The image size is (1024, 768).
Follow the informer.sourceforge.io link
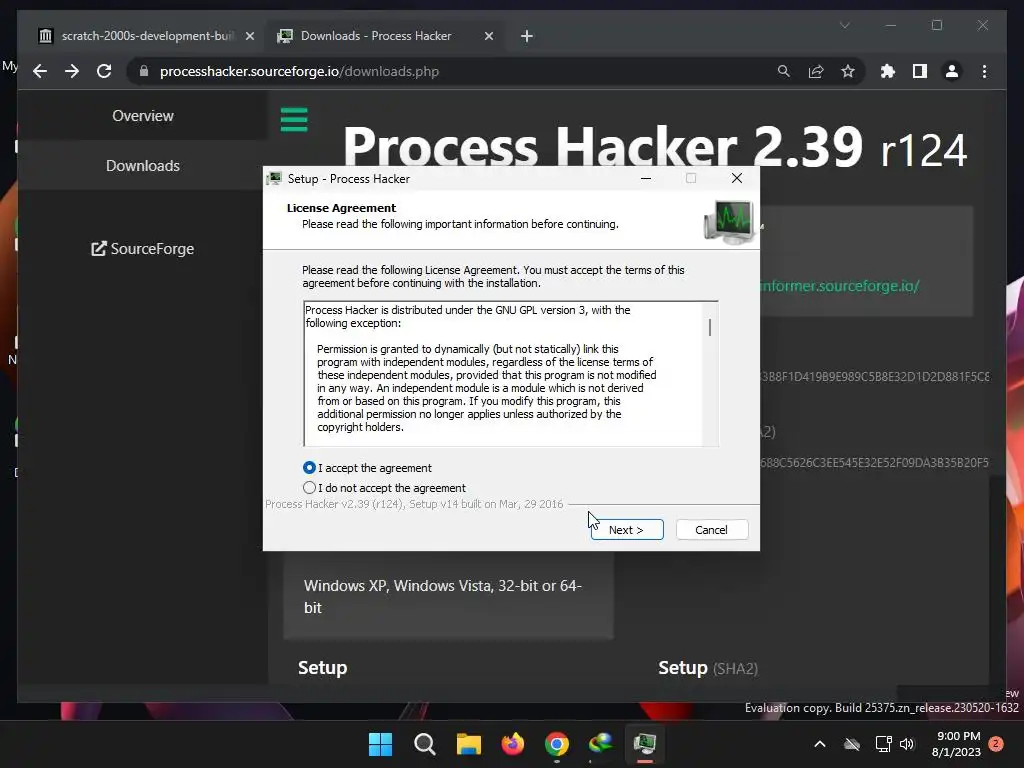pos(839,286)
